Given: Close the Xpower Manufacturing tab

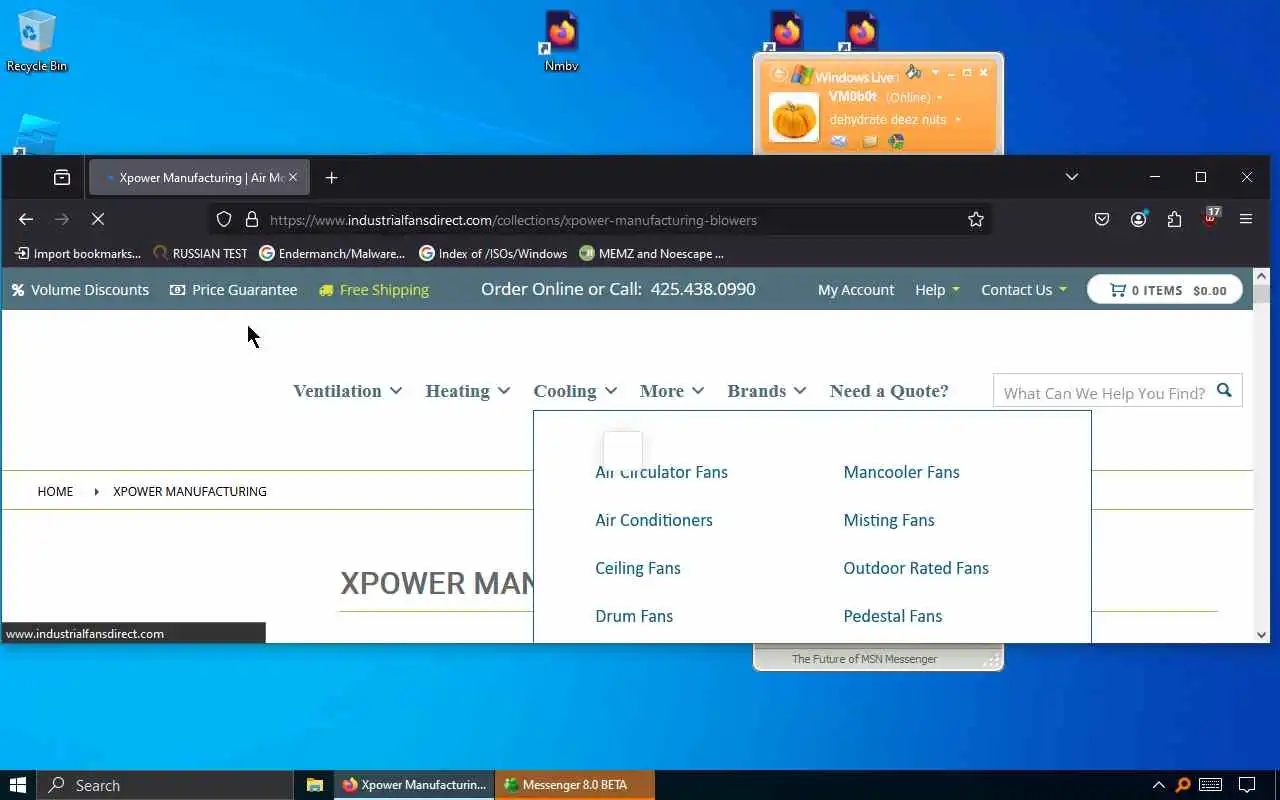Looking at the screenshot, I should (x=293, y=178).
